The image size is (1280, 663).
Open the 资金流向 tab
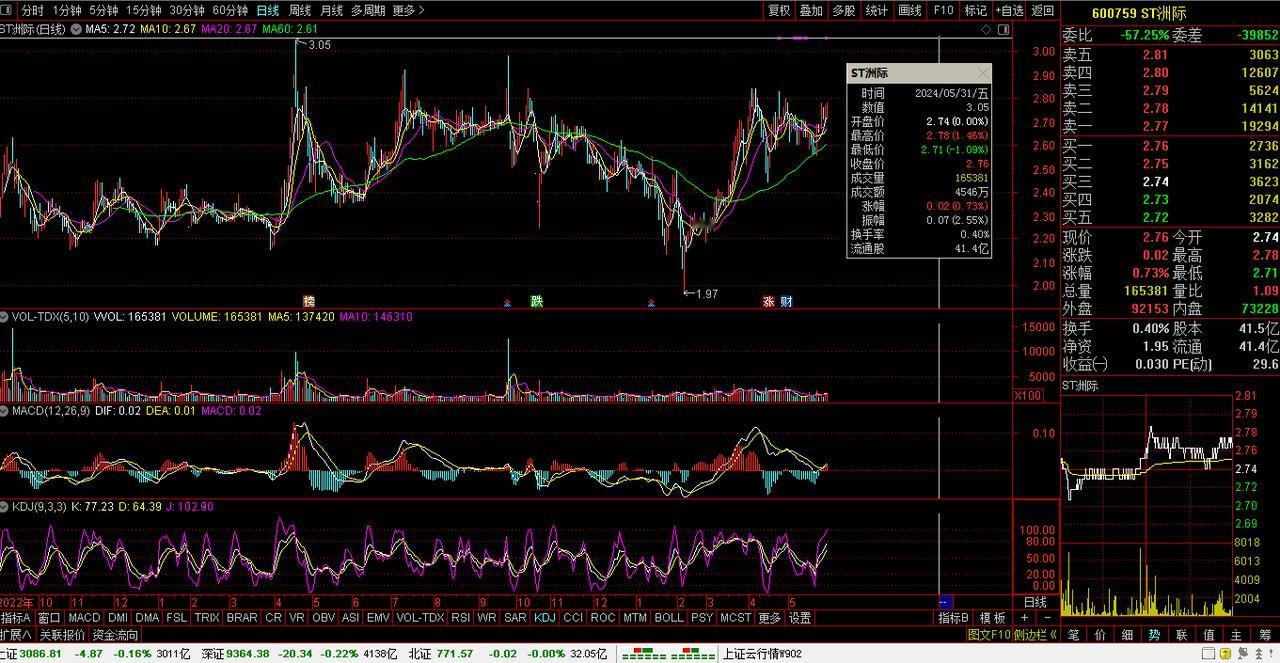click(116, 635)
